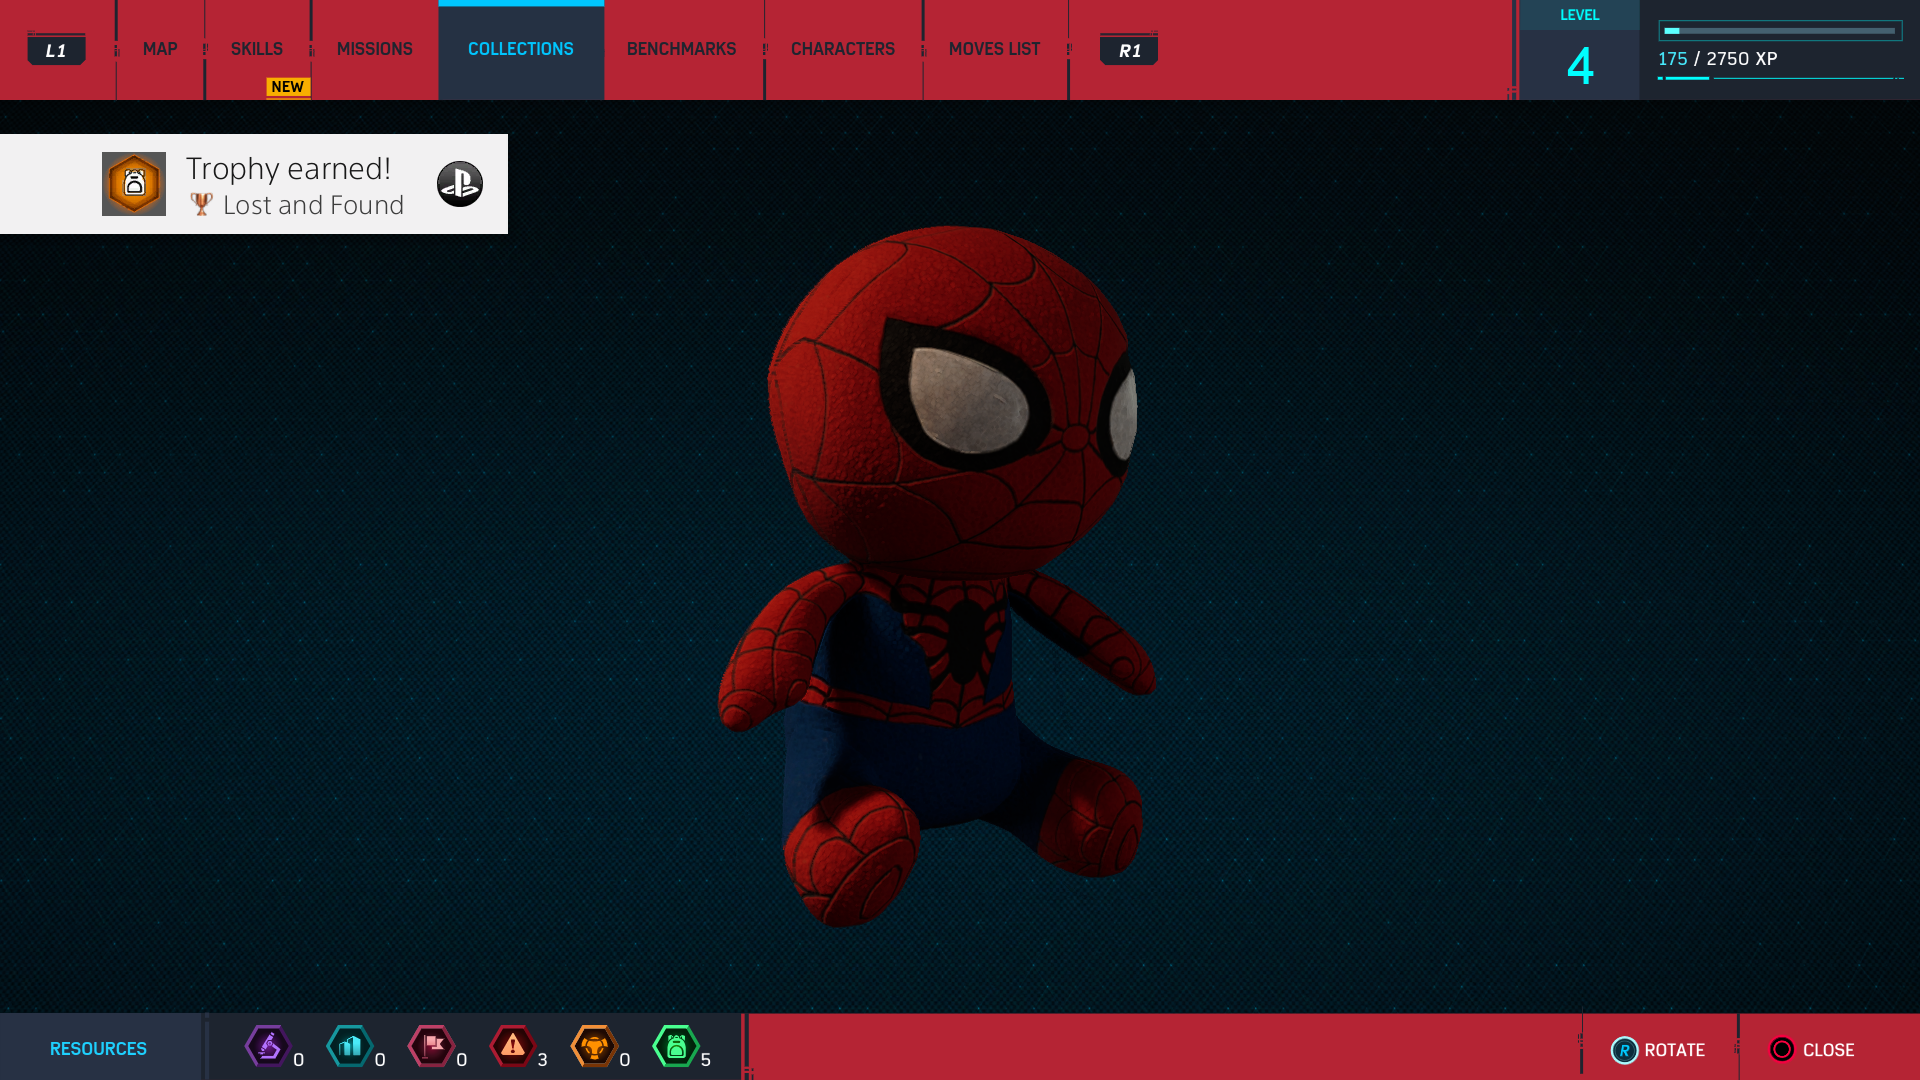Image resolution: width=1920 pixels, height=1080 pixels.
Task: Click the bronze trophy cup icon
Action: [x=202, y=205]
